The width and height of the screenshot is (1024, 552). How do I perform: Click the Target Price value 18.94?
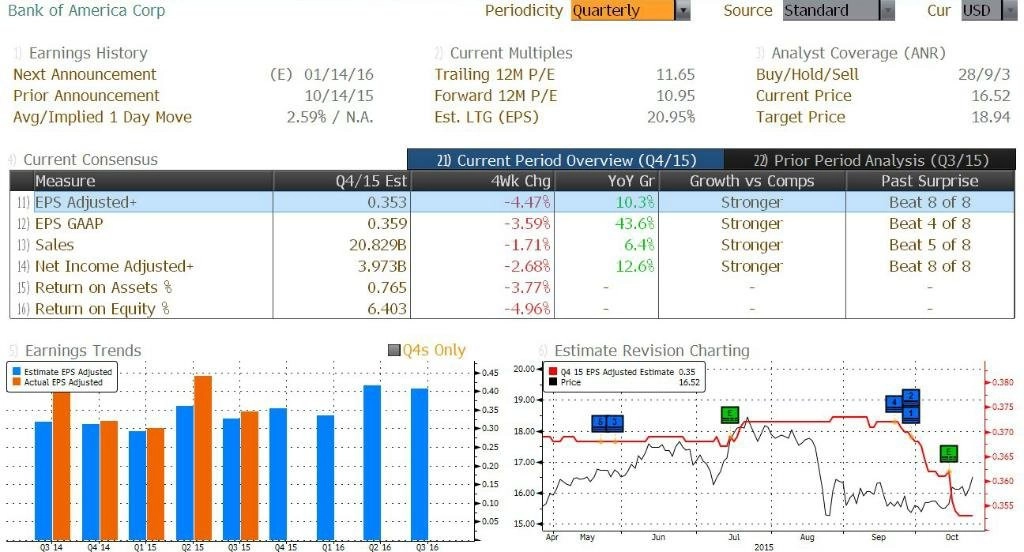pyautogui.click(x=991, y=117)
